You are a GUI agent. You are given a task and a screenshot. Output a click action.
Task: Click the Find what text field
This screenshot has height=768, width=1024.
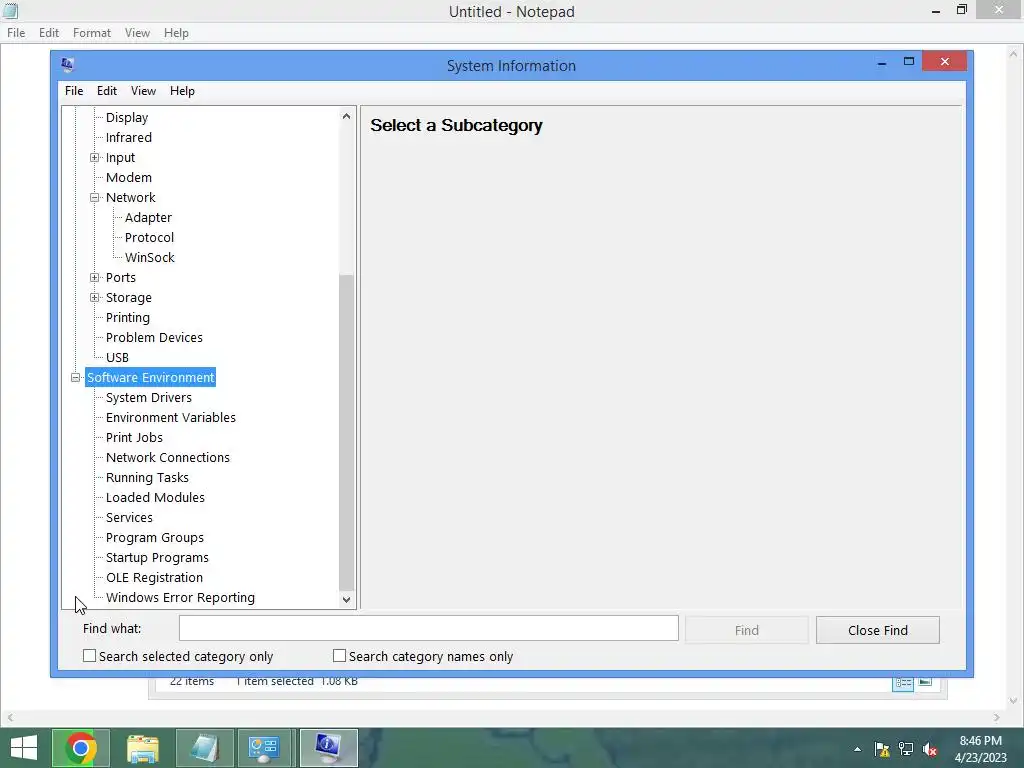coord(428,628)
